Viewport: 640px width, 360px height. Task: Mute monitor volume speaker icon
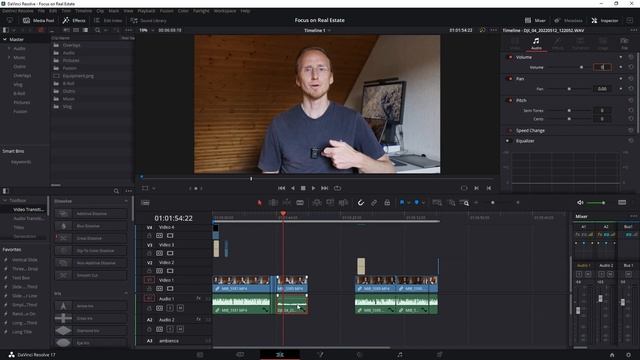[580, 202]
